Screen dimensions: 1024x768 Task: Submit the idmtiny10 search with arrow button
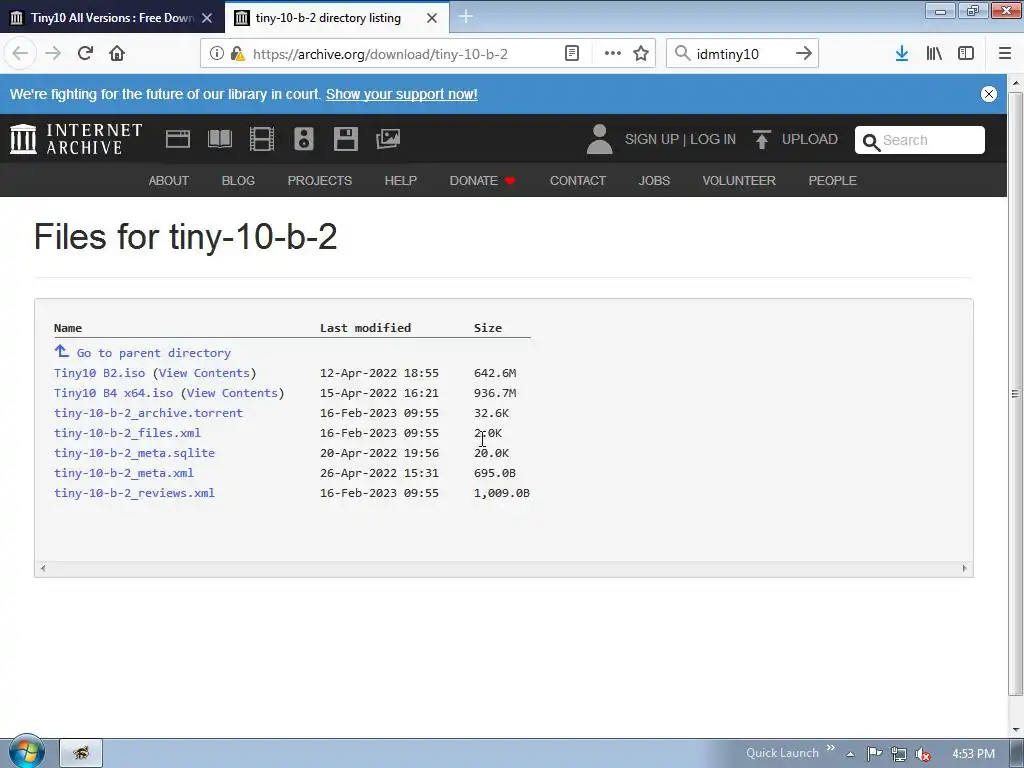[804, 54]
